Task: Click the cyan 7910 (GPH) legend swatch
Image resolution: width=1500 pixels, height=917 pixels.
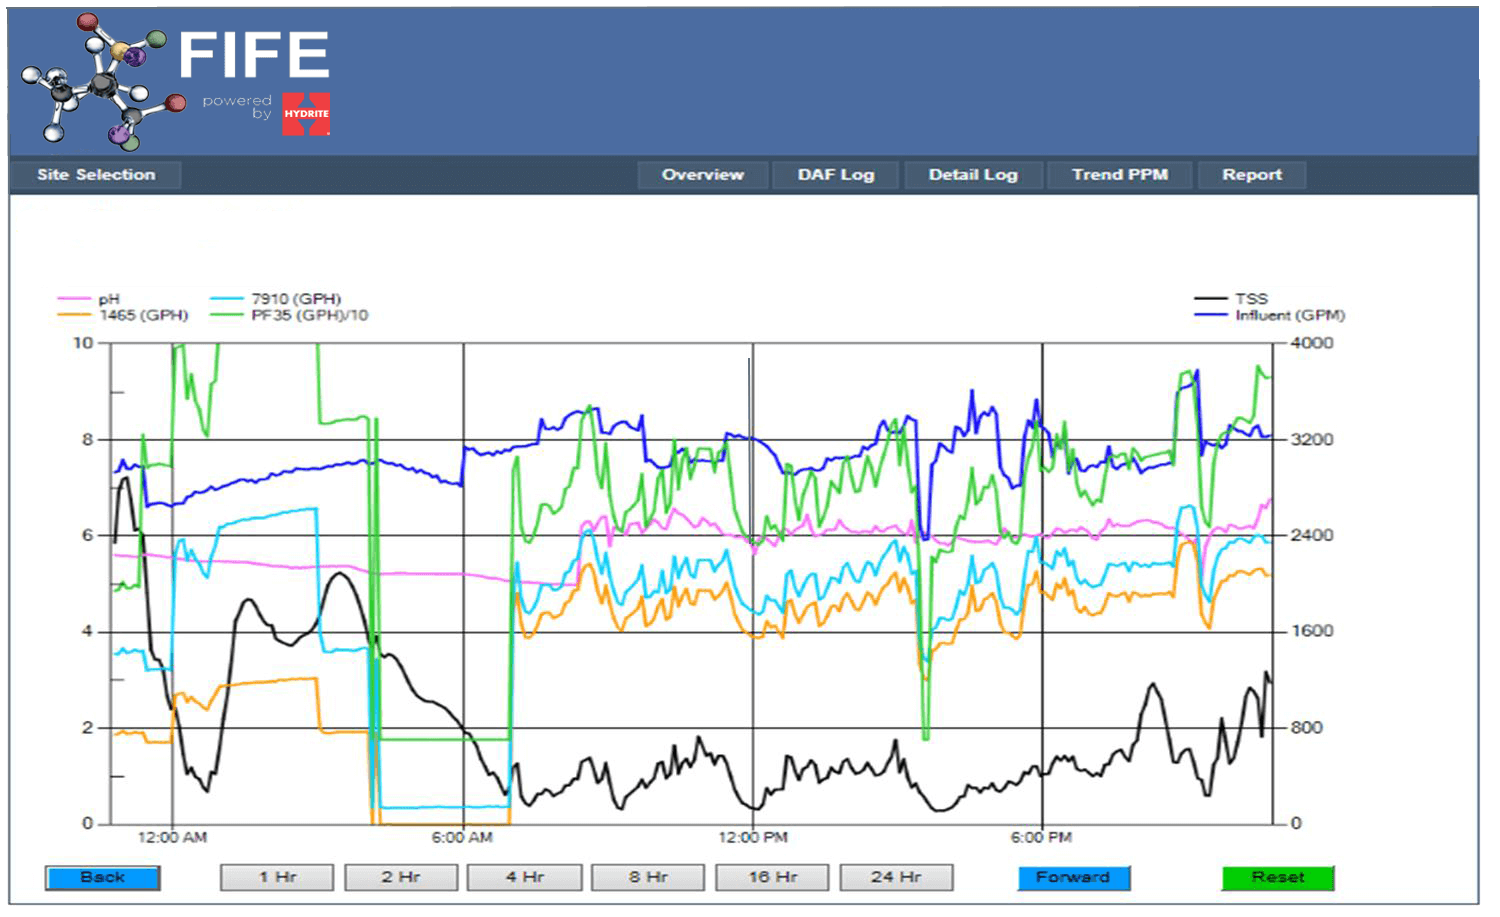Action: tap(227, 299)
